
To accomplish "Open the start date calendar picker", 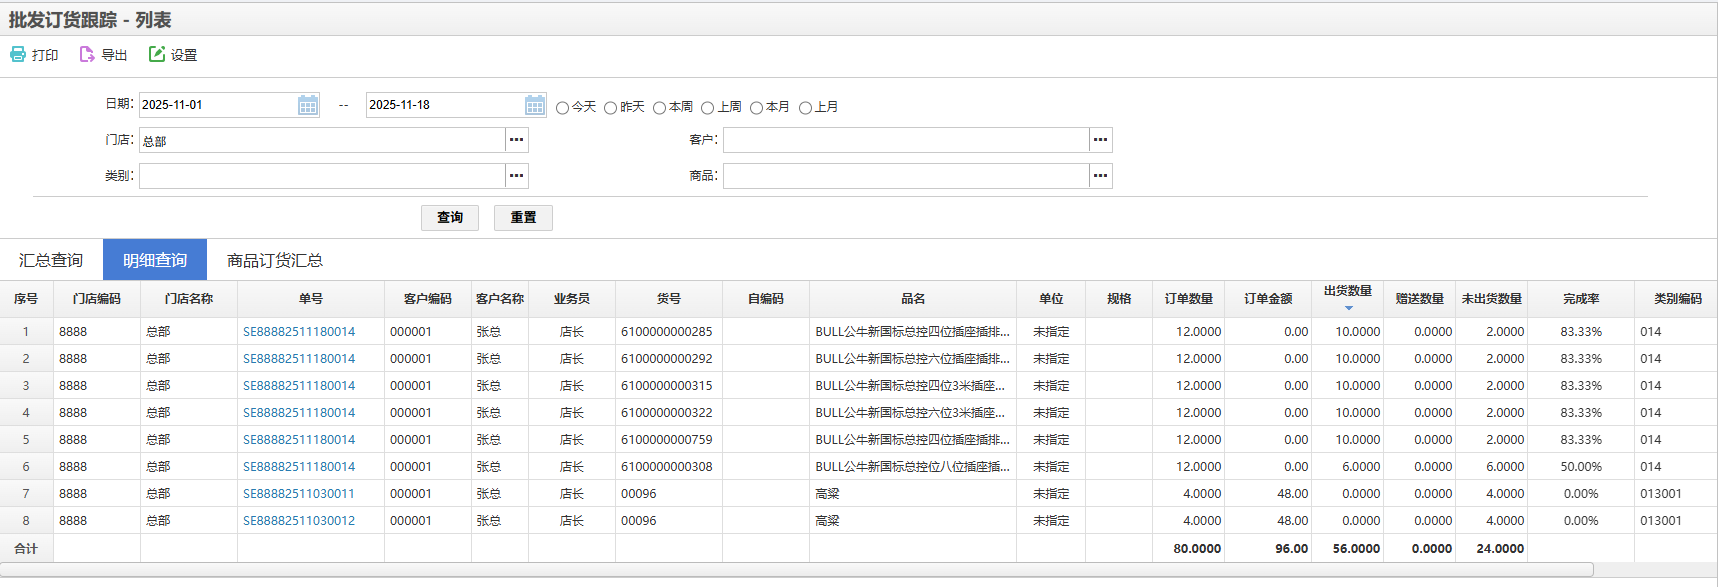I will [x=308, y=105].
